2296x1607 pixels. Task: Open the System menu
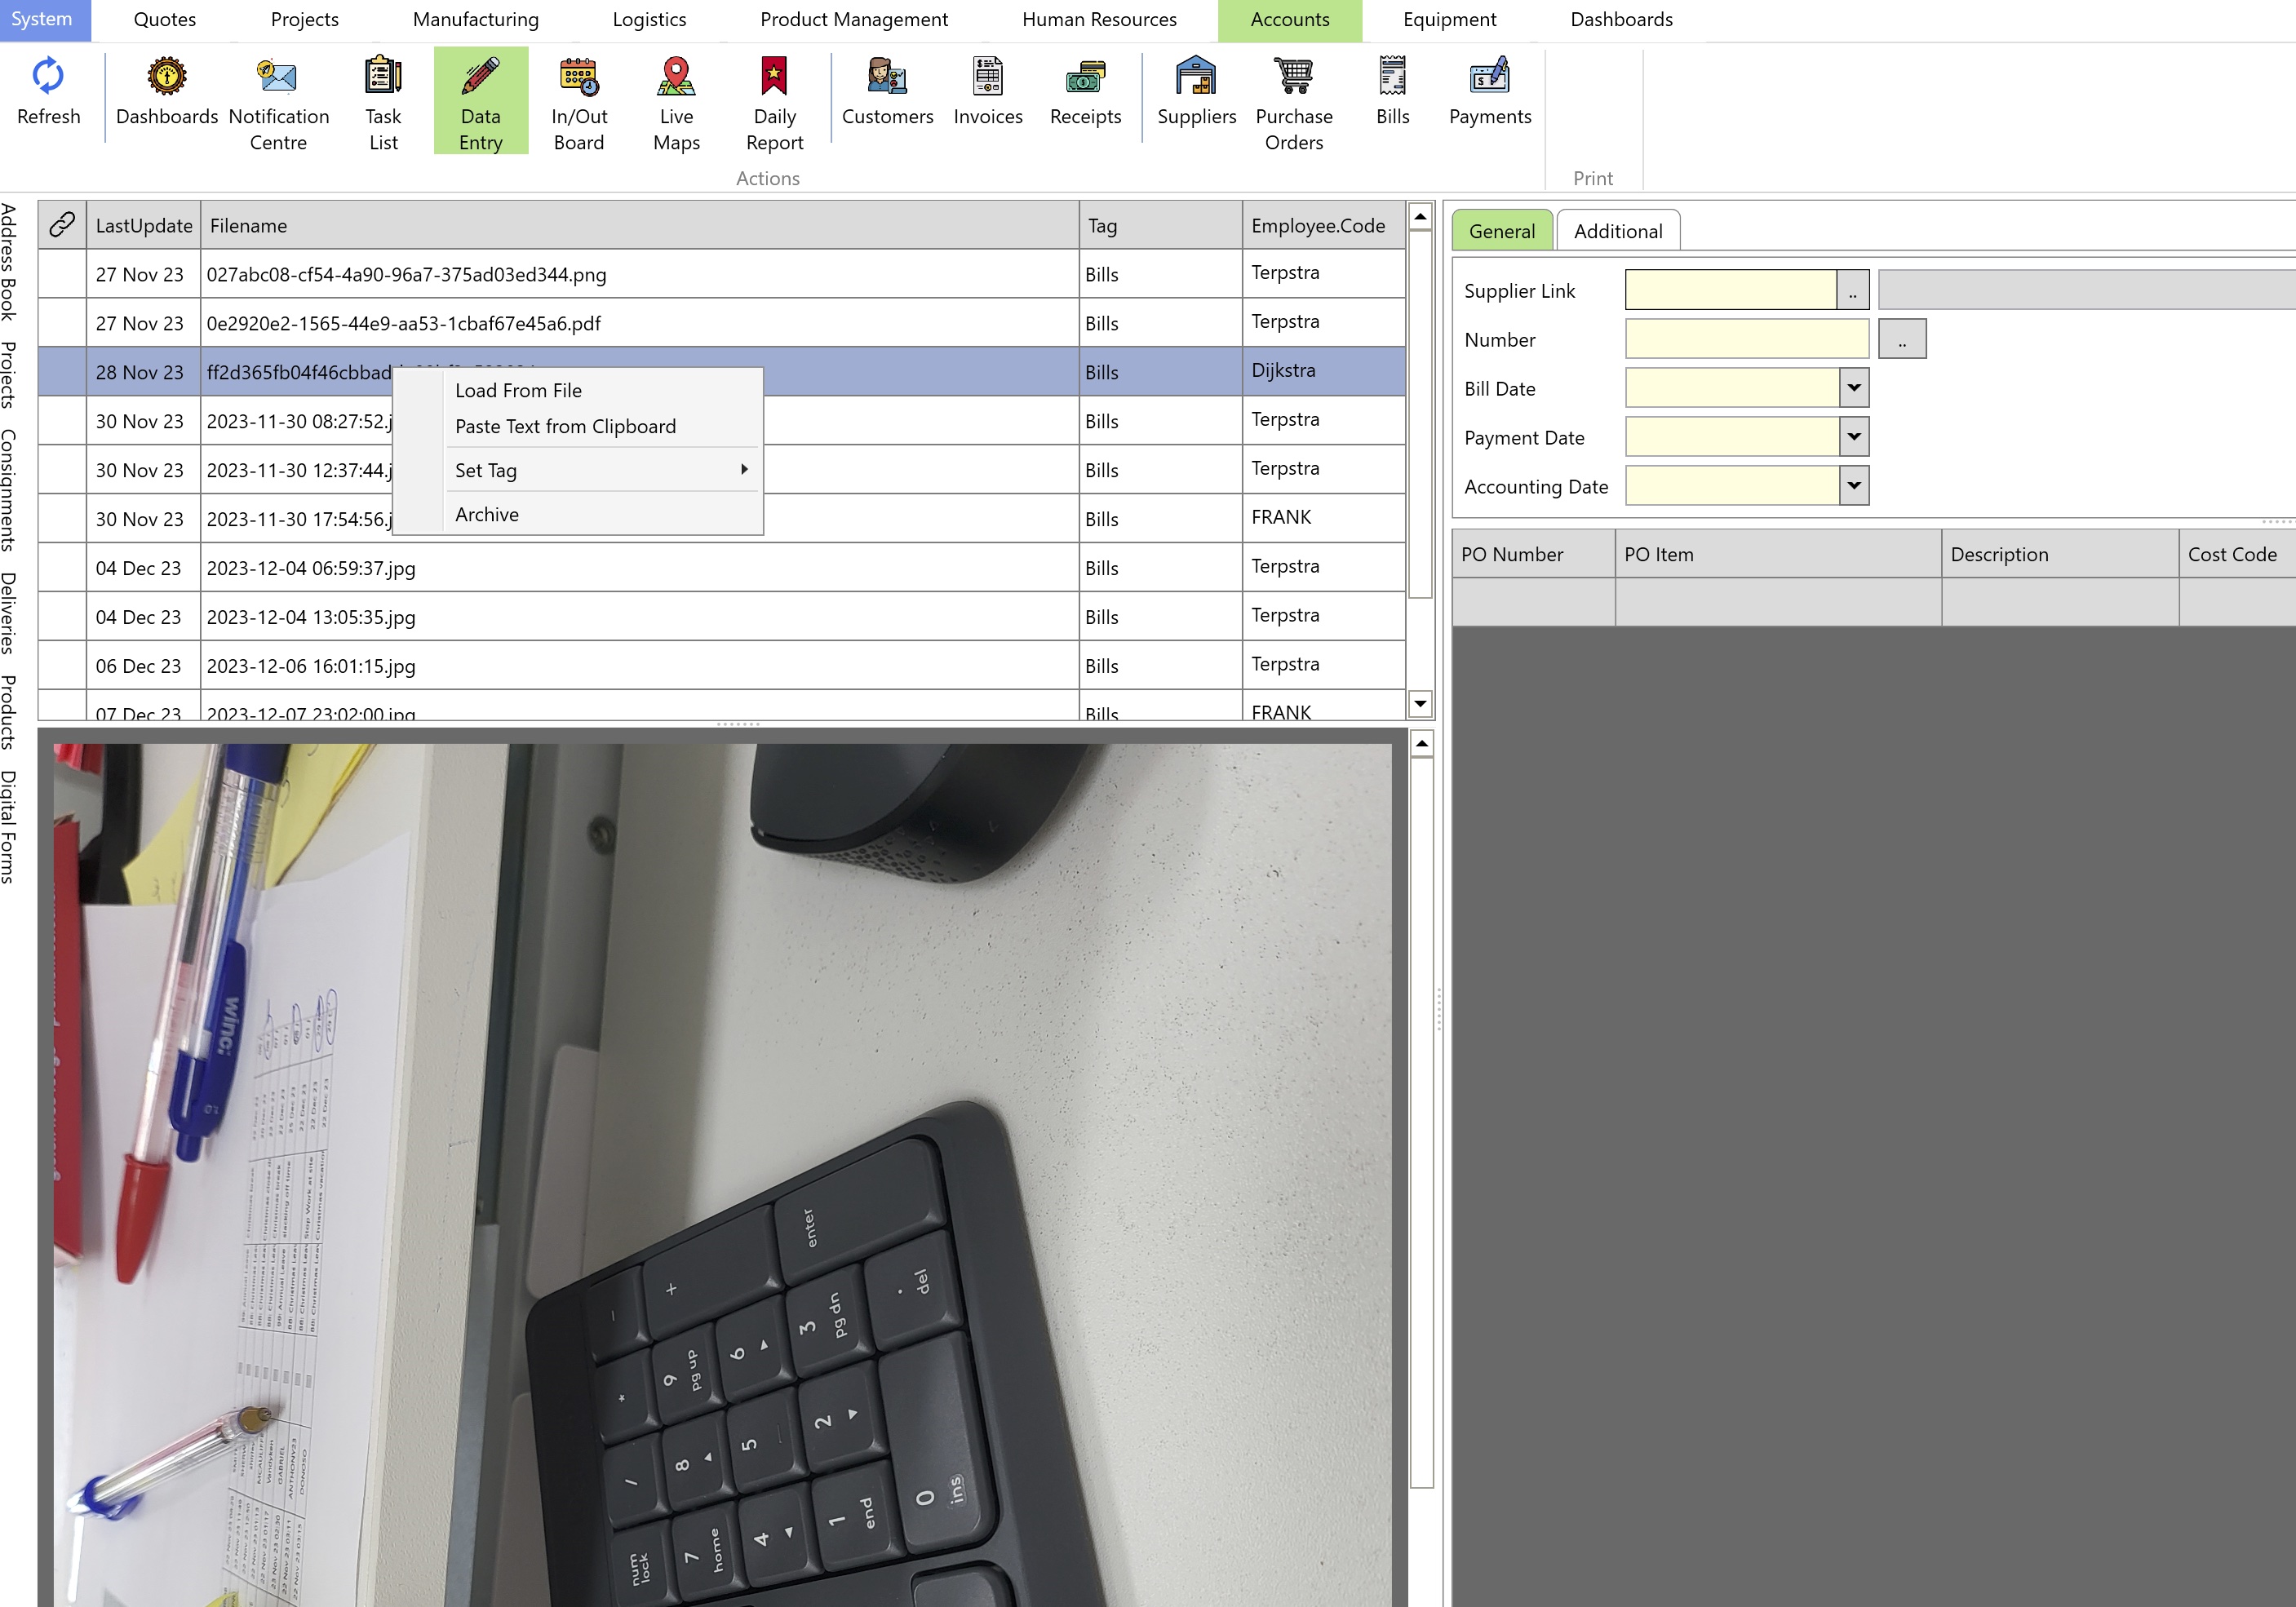click(43, 19)
